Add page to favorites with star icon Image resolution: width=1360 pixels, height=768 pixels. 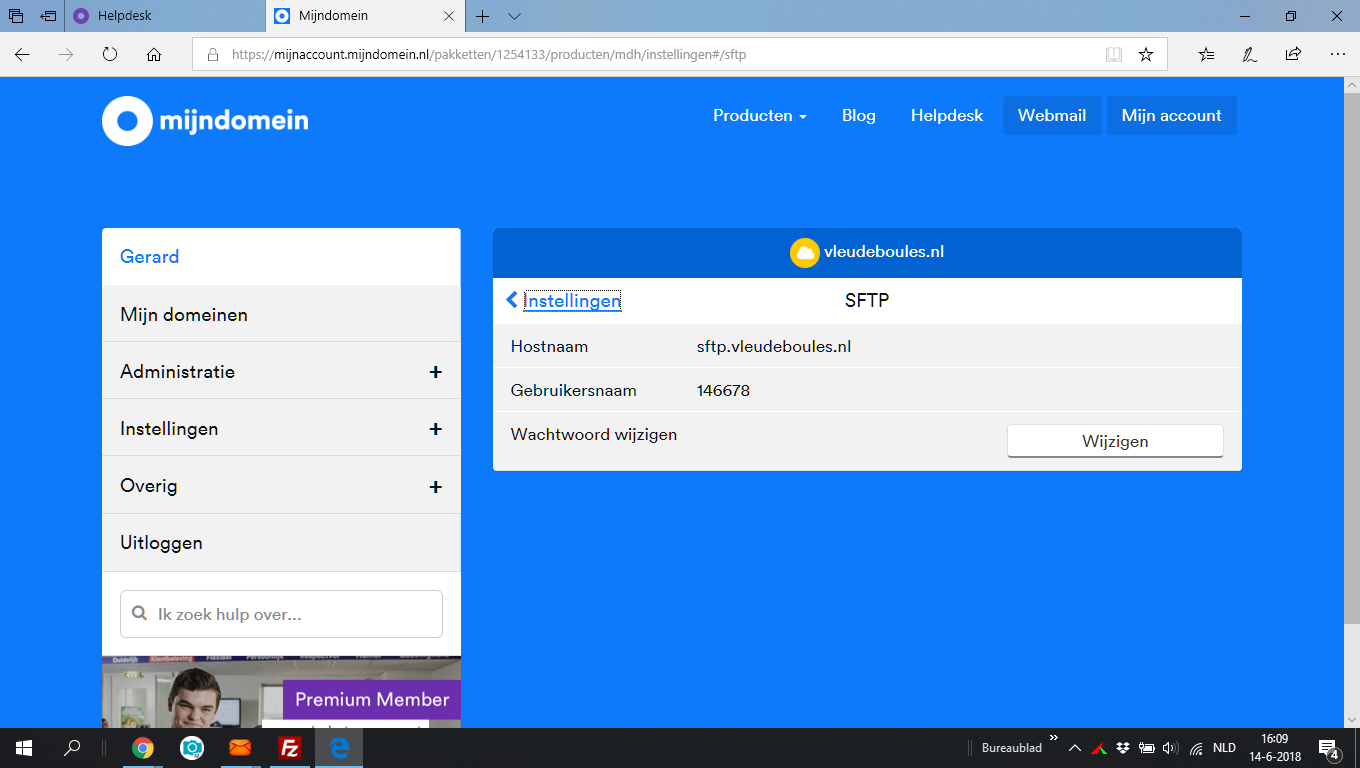[1146, 55]
